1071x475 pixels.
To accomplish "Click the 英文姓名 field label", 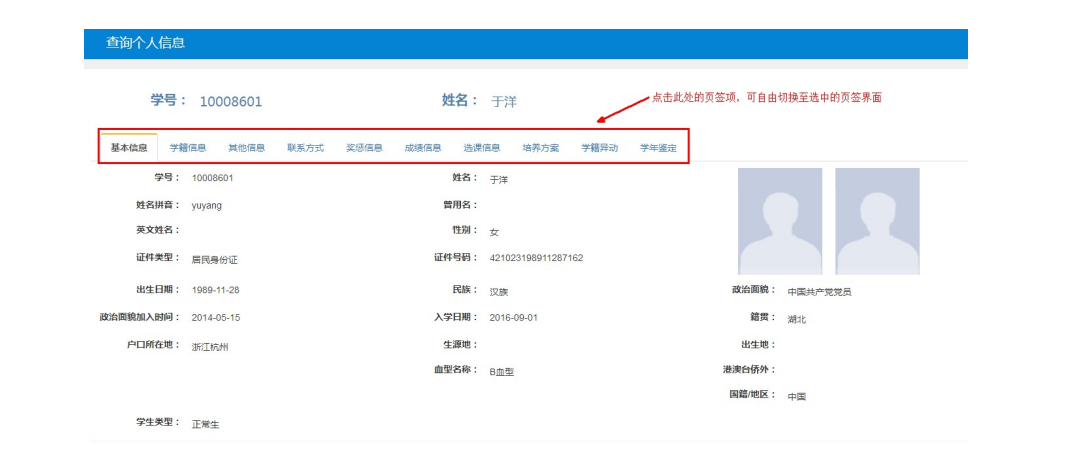I will click(x=158, y=230).
